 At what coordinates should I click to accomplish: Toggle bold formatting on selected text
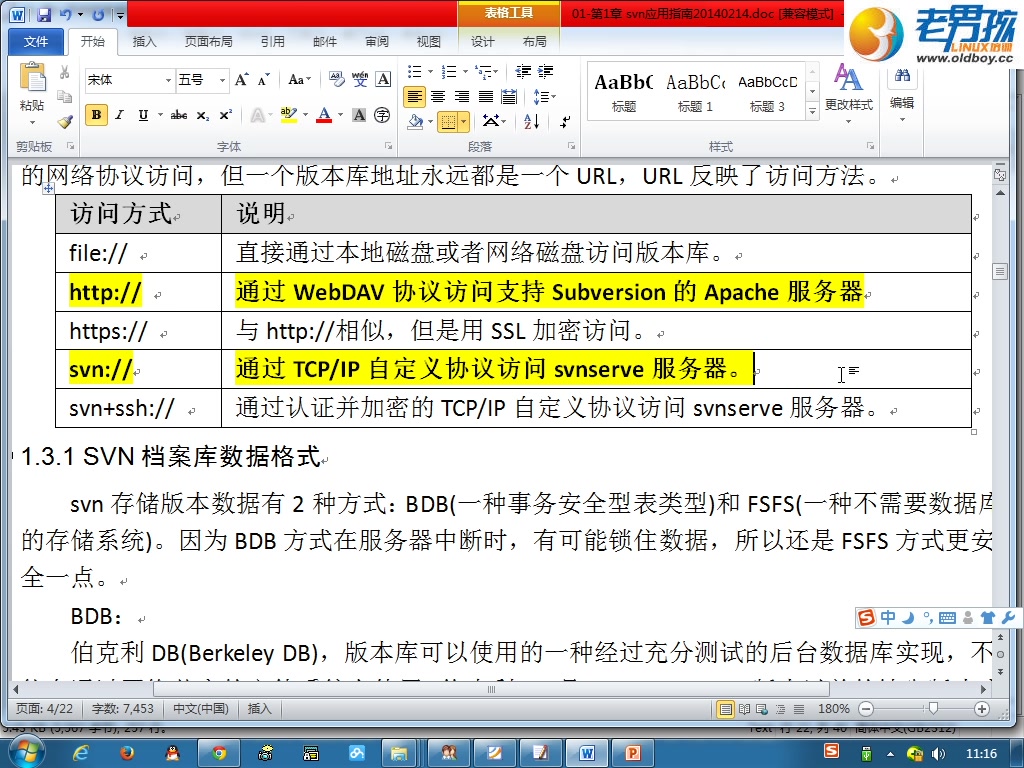point(96,116)
